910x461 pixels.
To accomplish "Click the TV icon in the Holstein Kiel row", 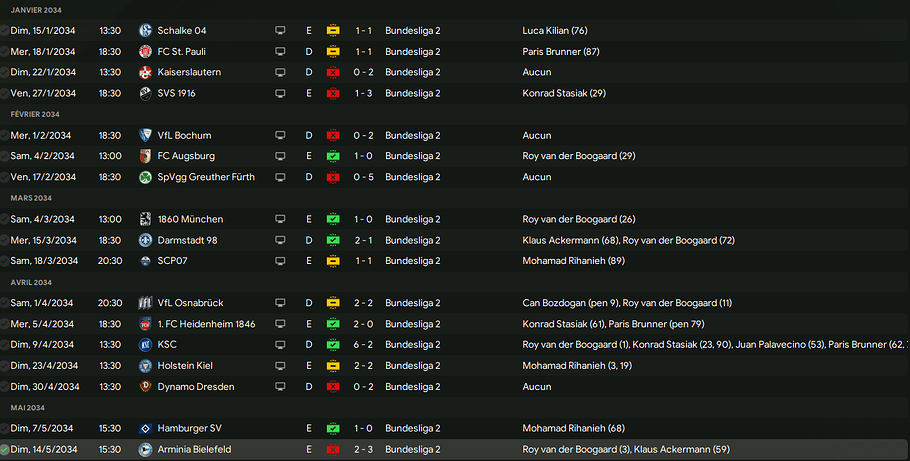I will (280, 366).
